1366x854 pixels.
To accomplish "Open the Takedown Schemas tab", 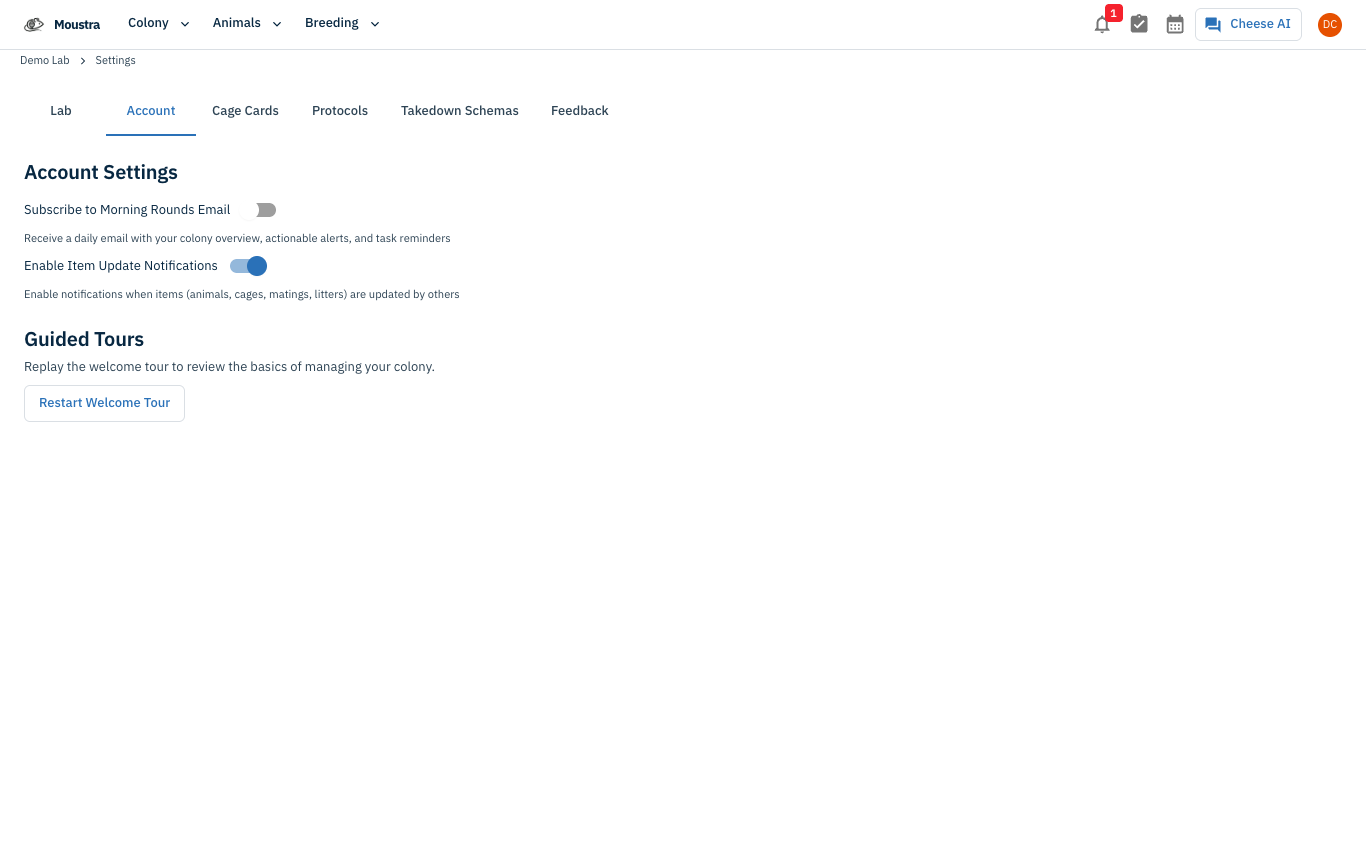I will 460,111.
